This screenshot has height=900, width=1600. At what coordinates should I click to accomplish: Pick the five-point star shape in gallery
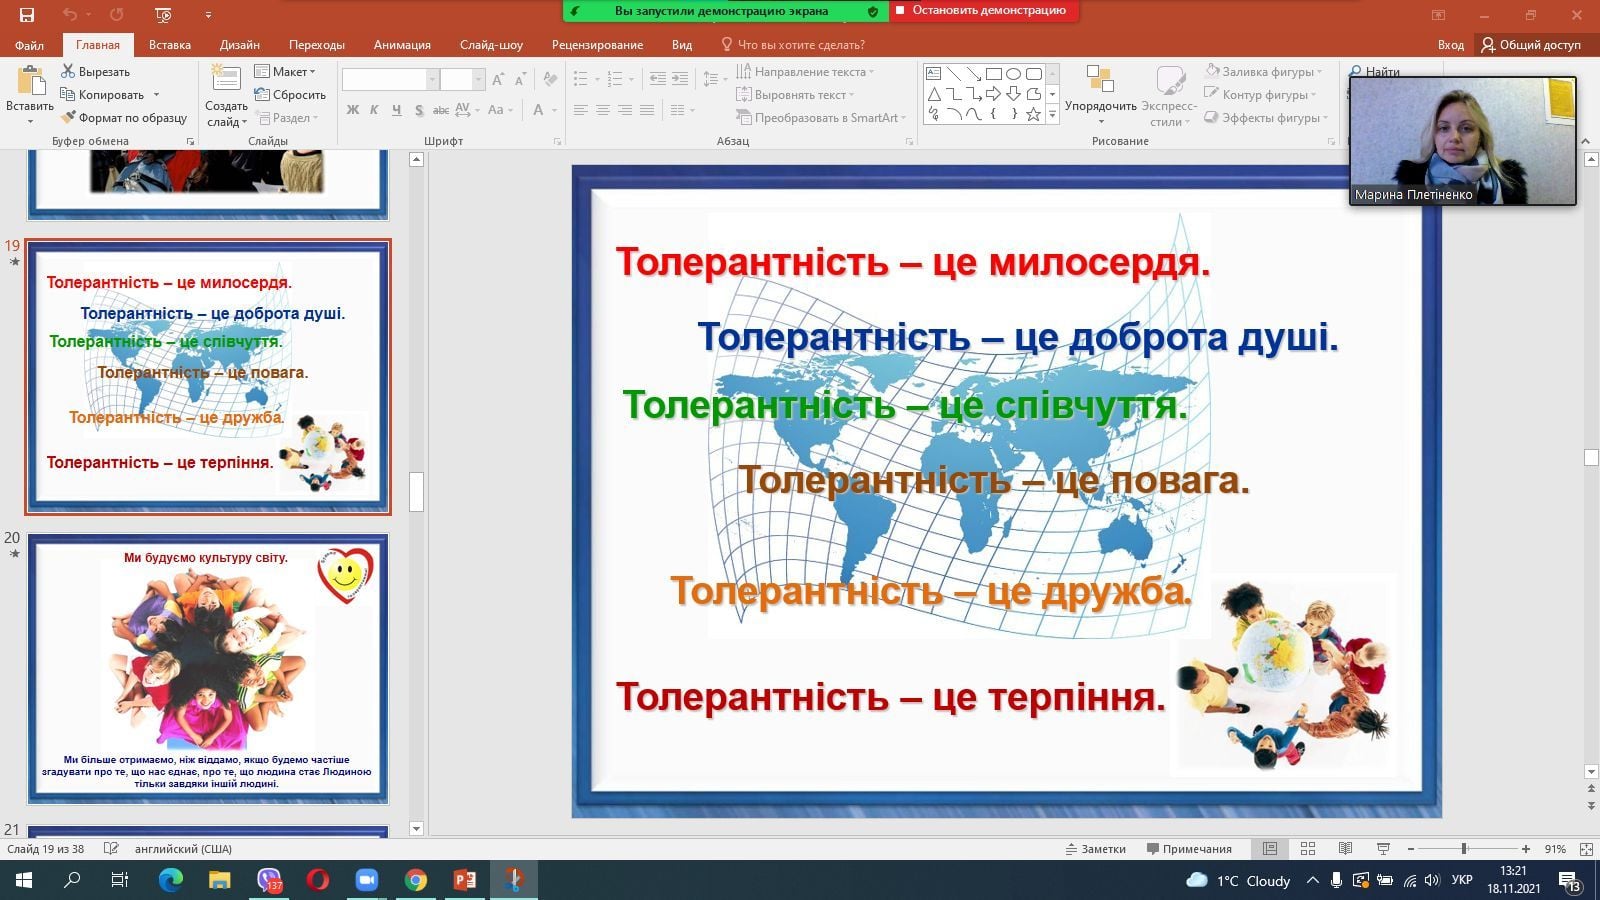pos(1034,114)
